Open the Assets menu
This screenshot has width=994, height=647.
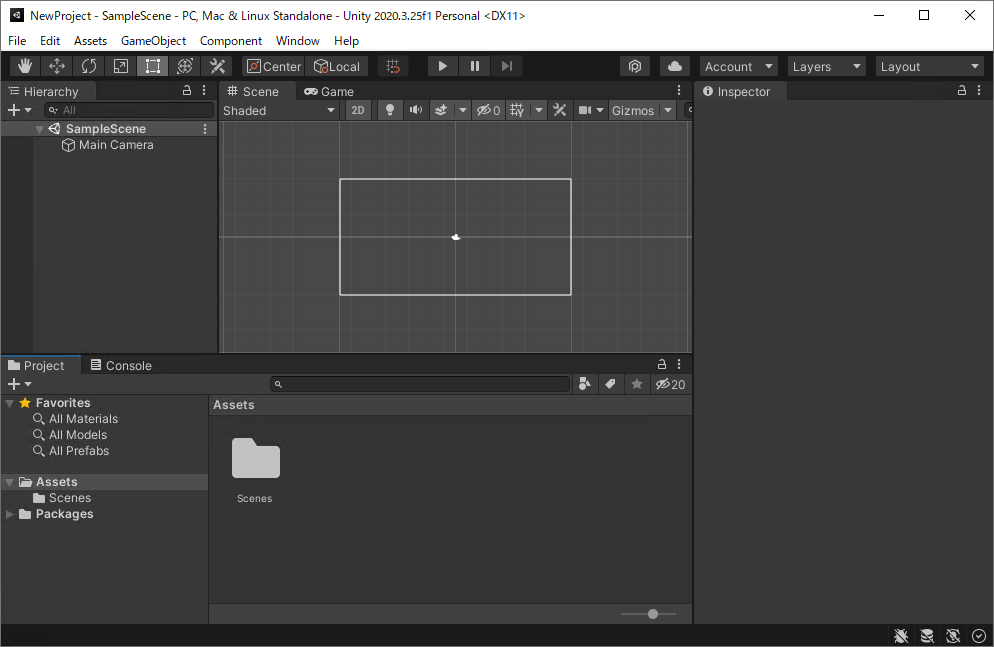click(91, 41)
